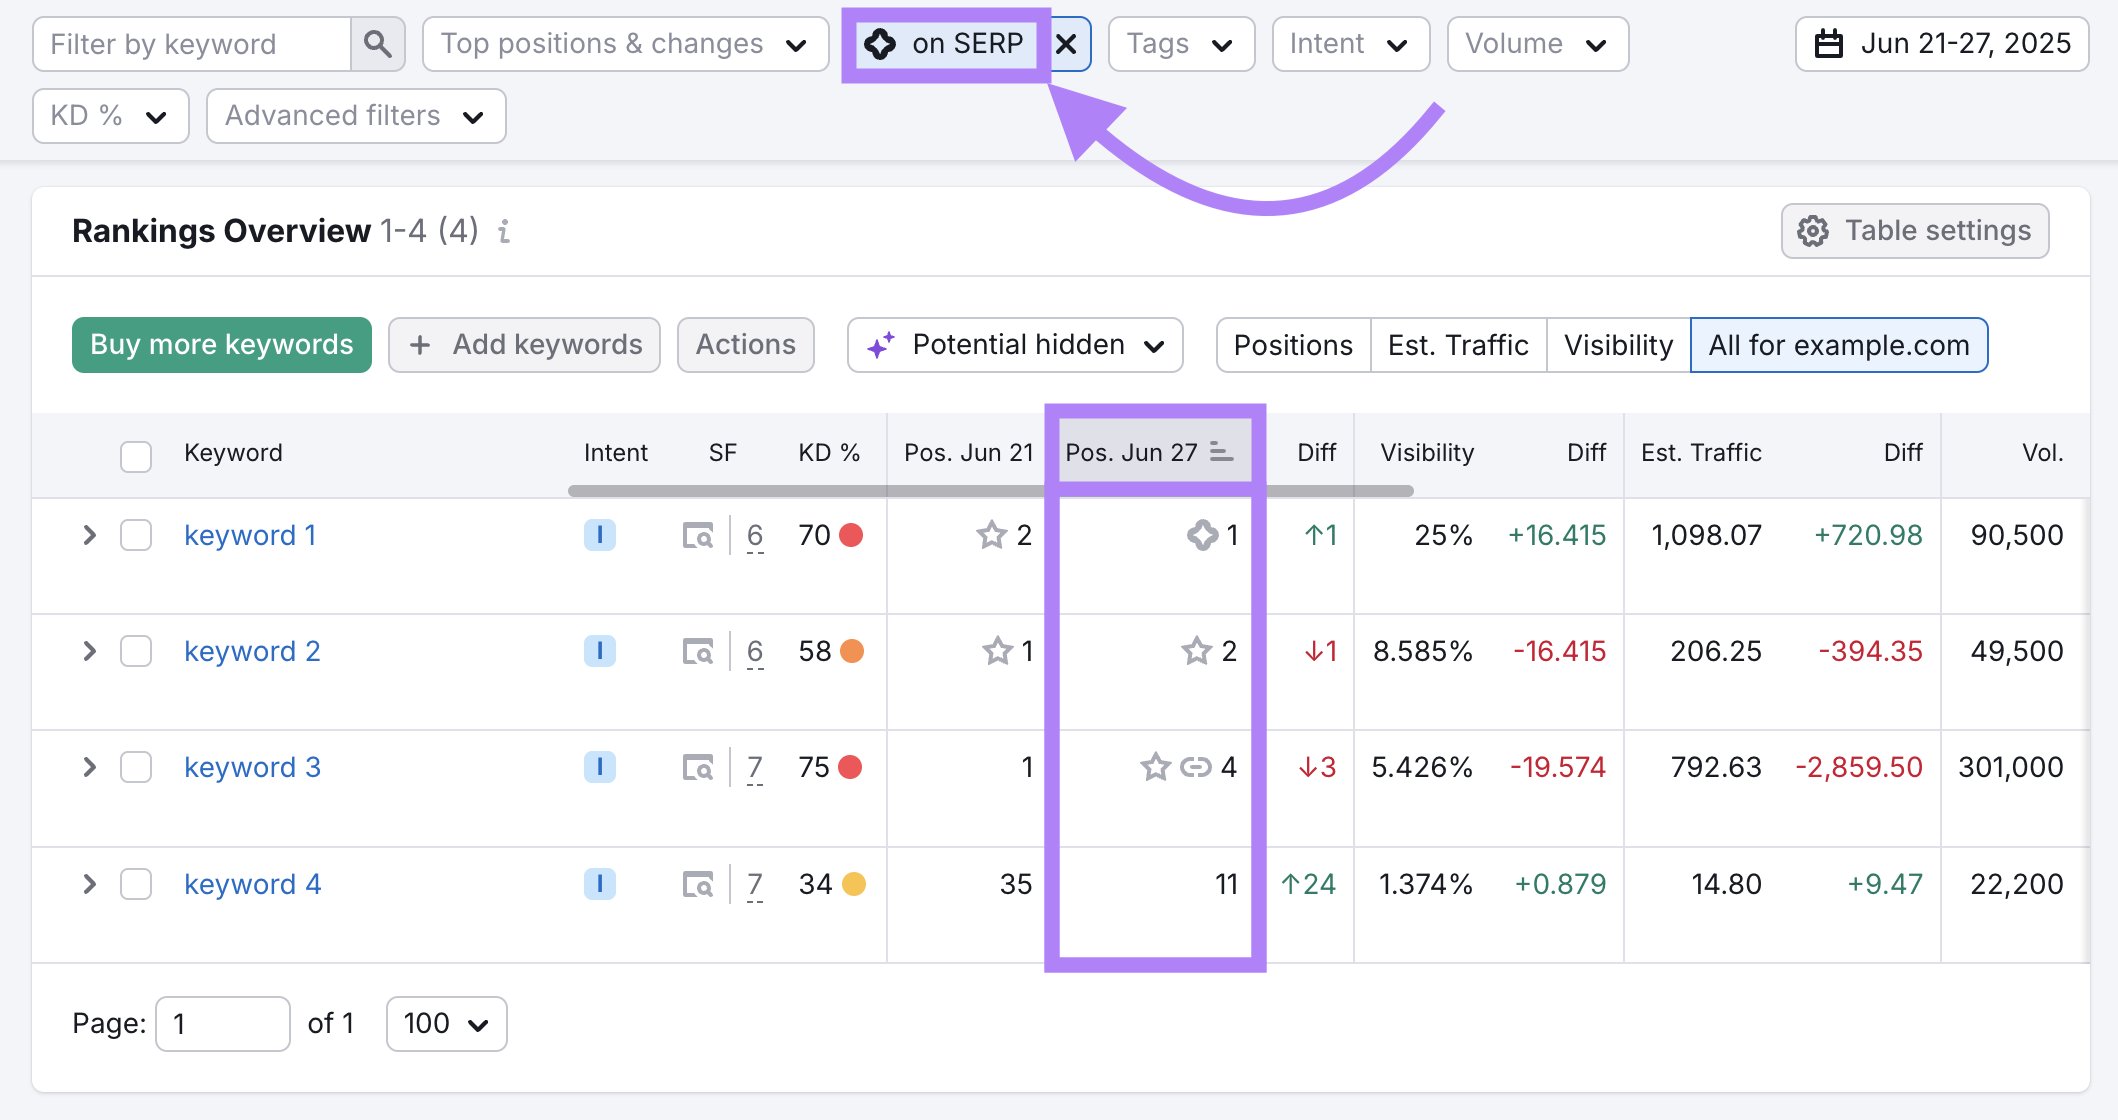2118x1120 pixels.
Task: Click the SERP features icon for keyword 1
Action: click(x=698, y=536)
